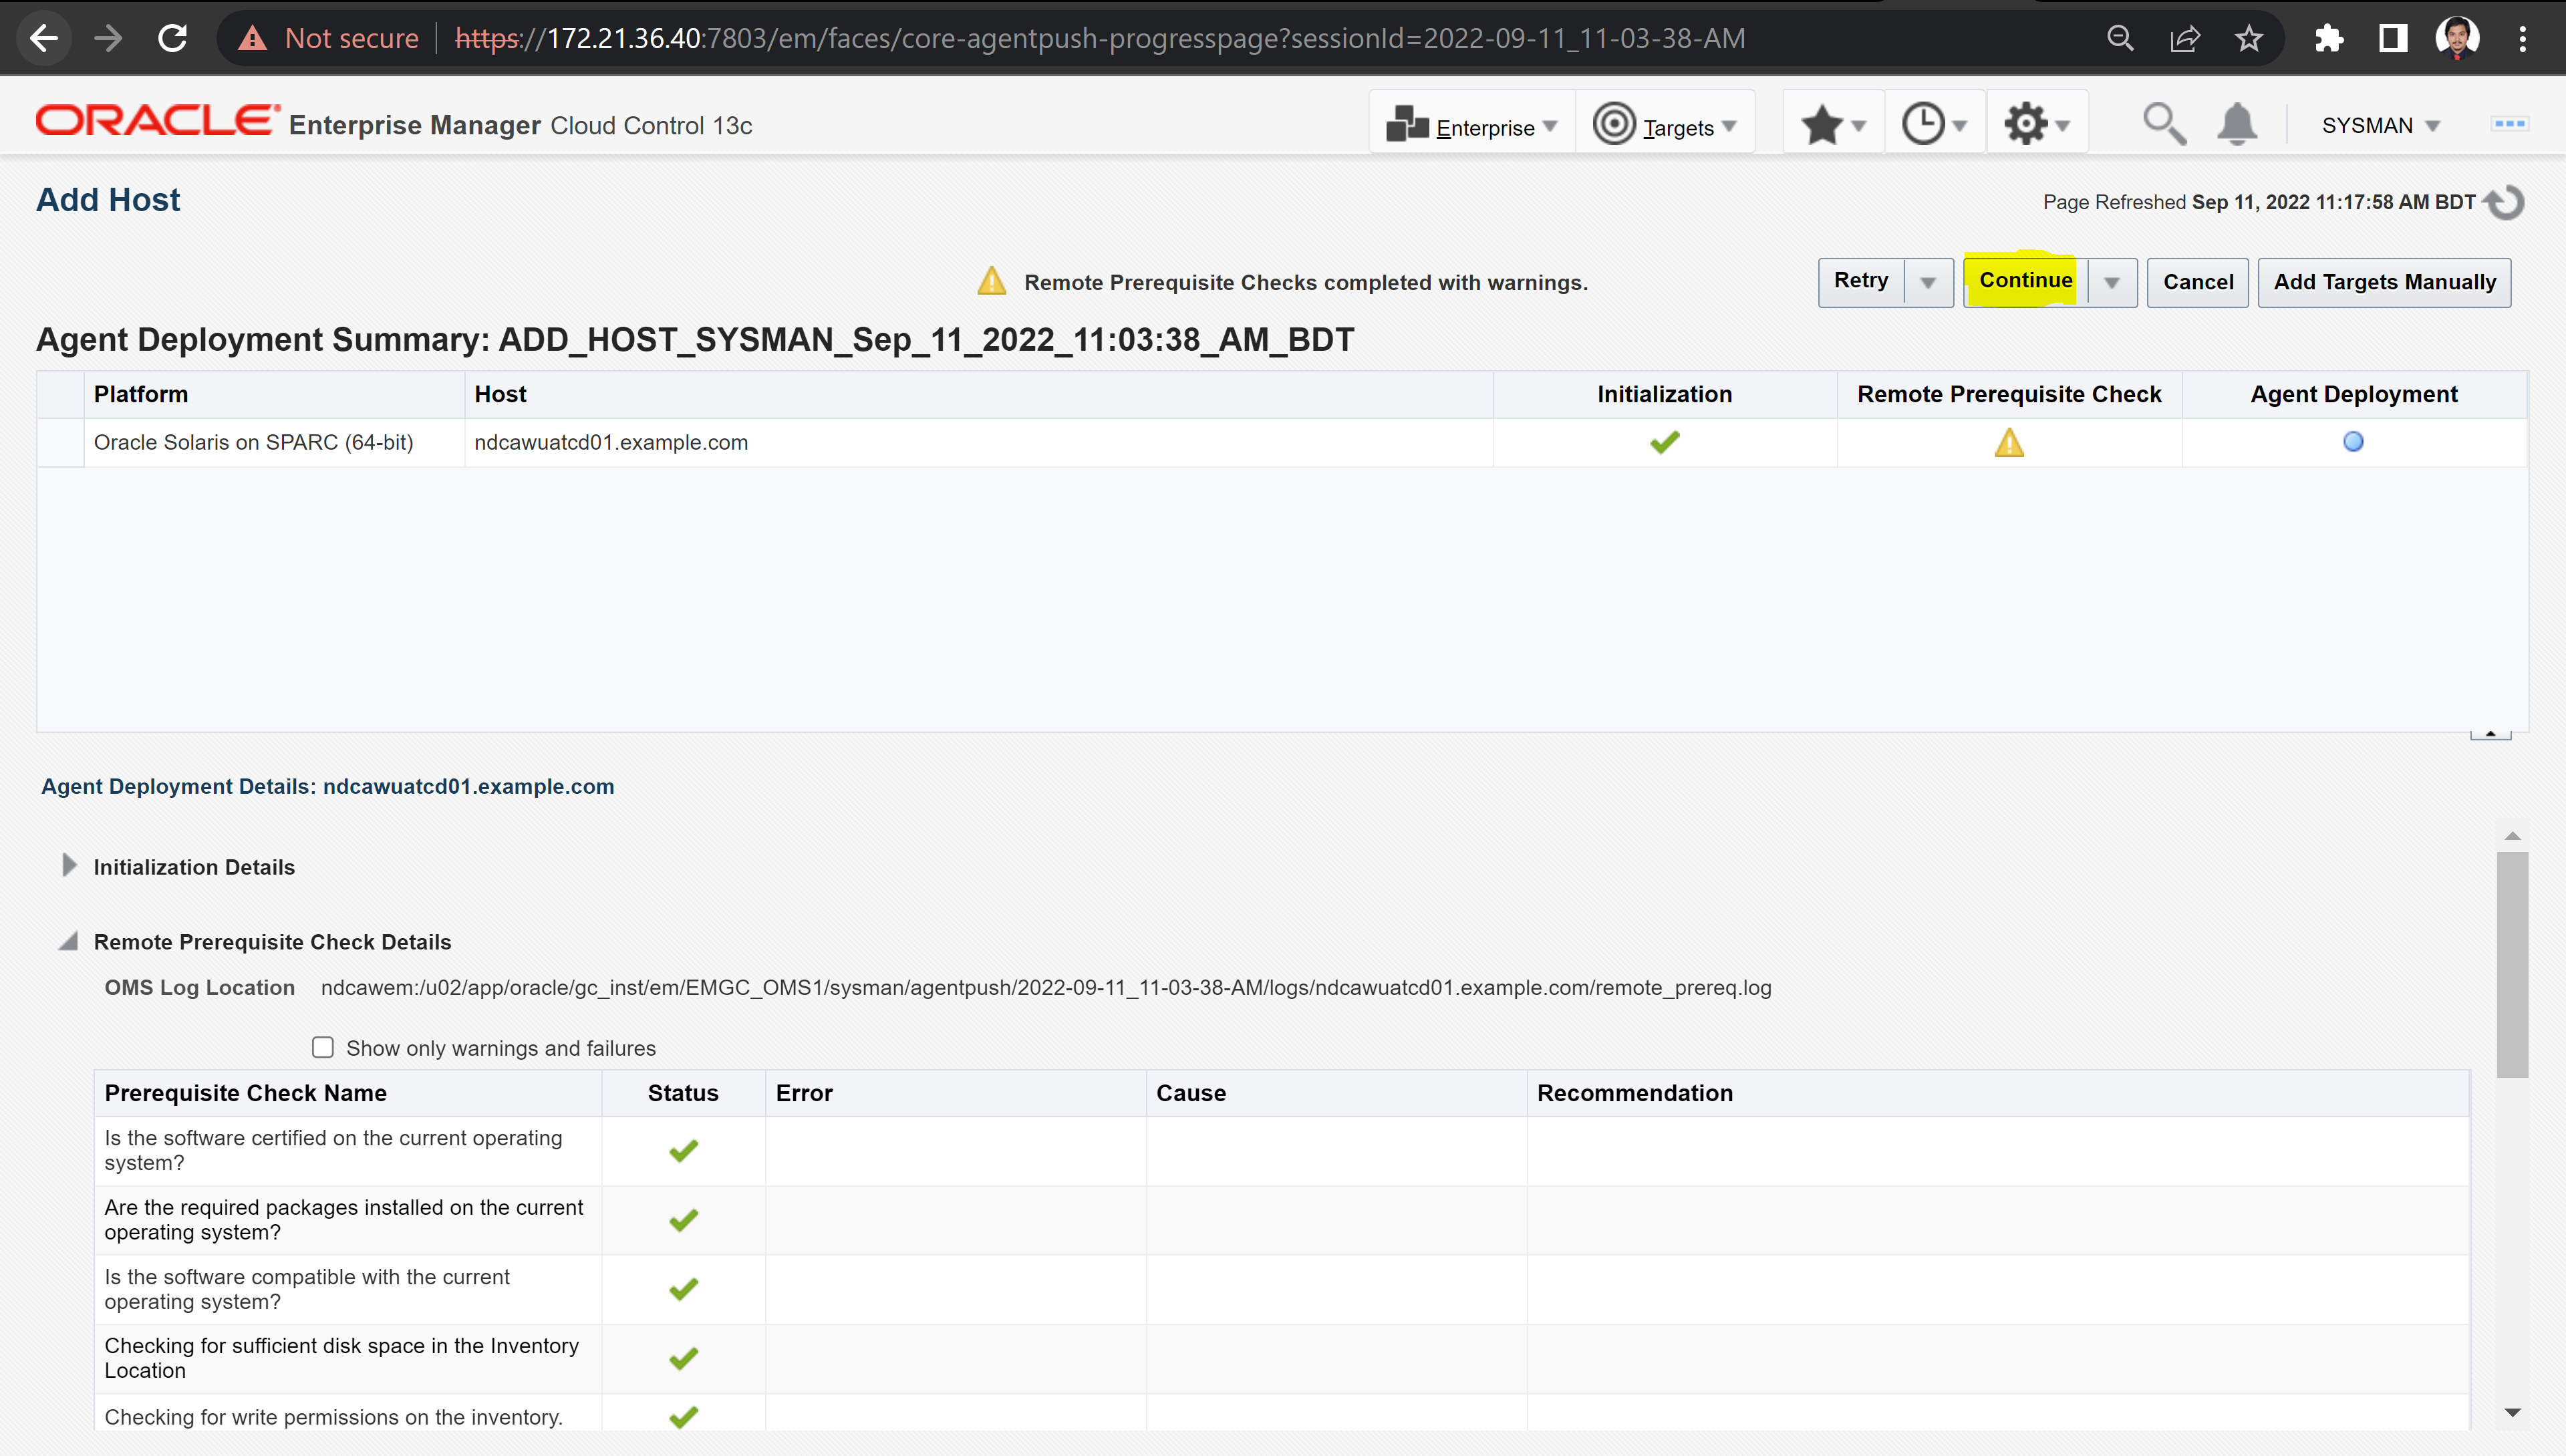The width and height of the screenshot is (2566, 1456).
Task: Click the Remote Prerequisite Check warning triangle
Action: pos(2009,442)
